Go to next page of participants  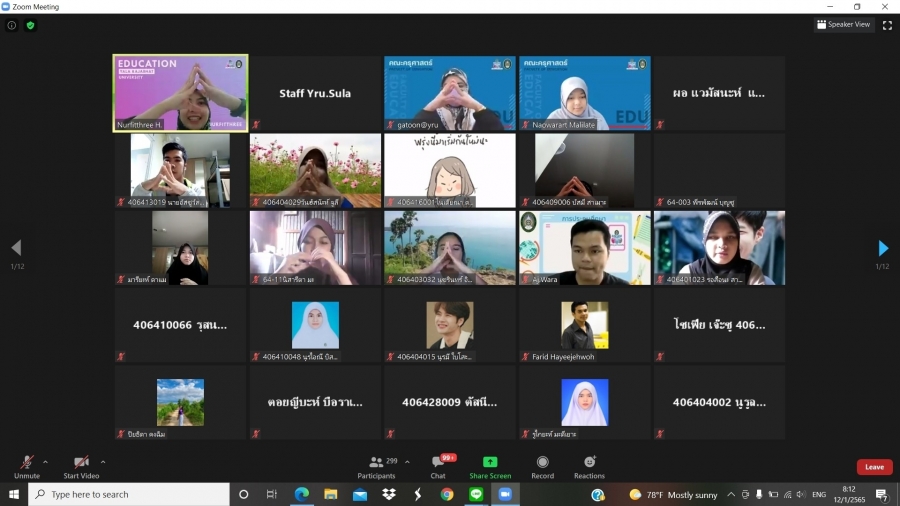pyautogui.click(x=882, y=248)
